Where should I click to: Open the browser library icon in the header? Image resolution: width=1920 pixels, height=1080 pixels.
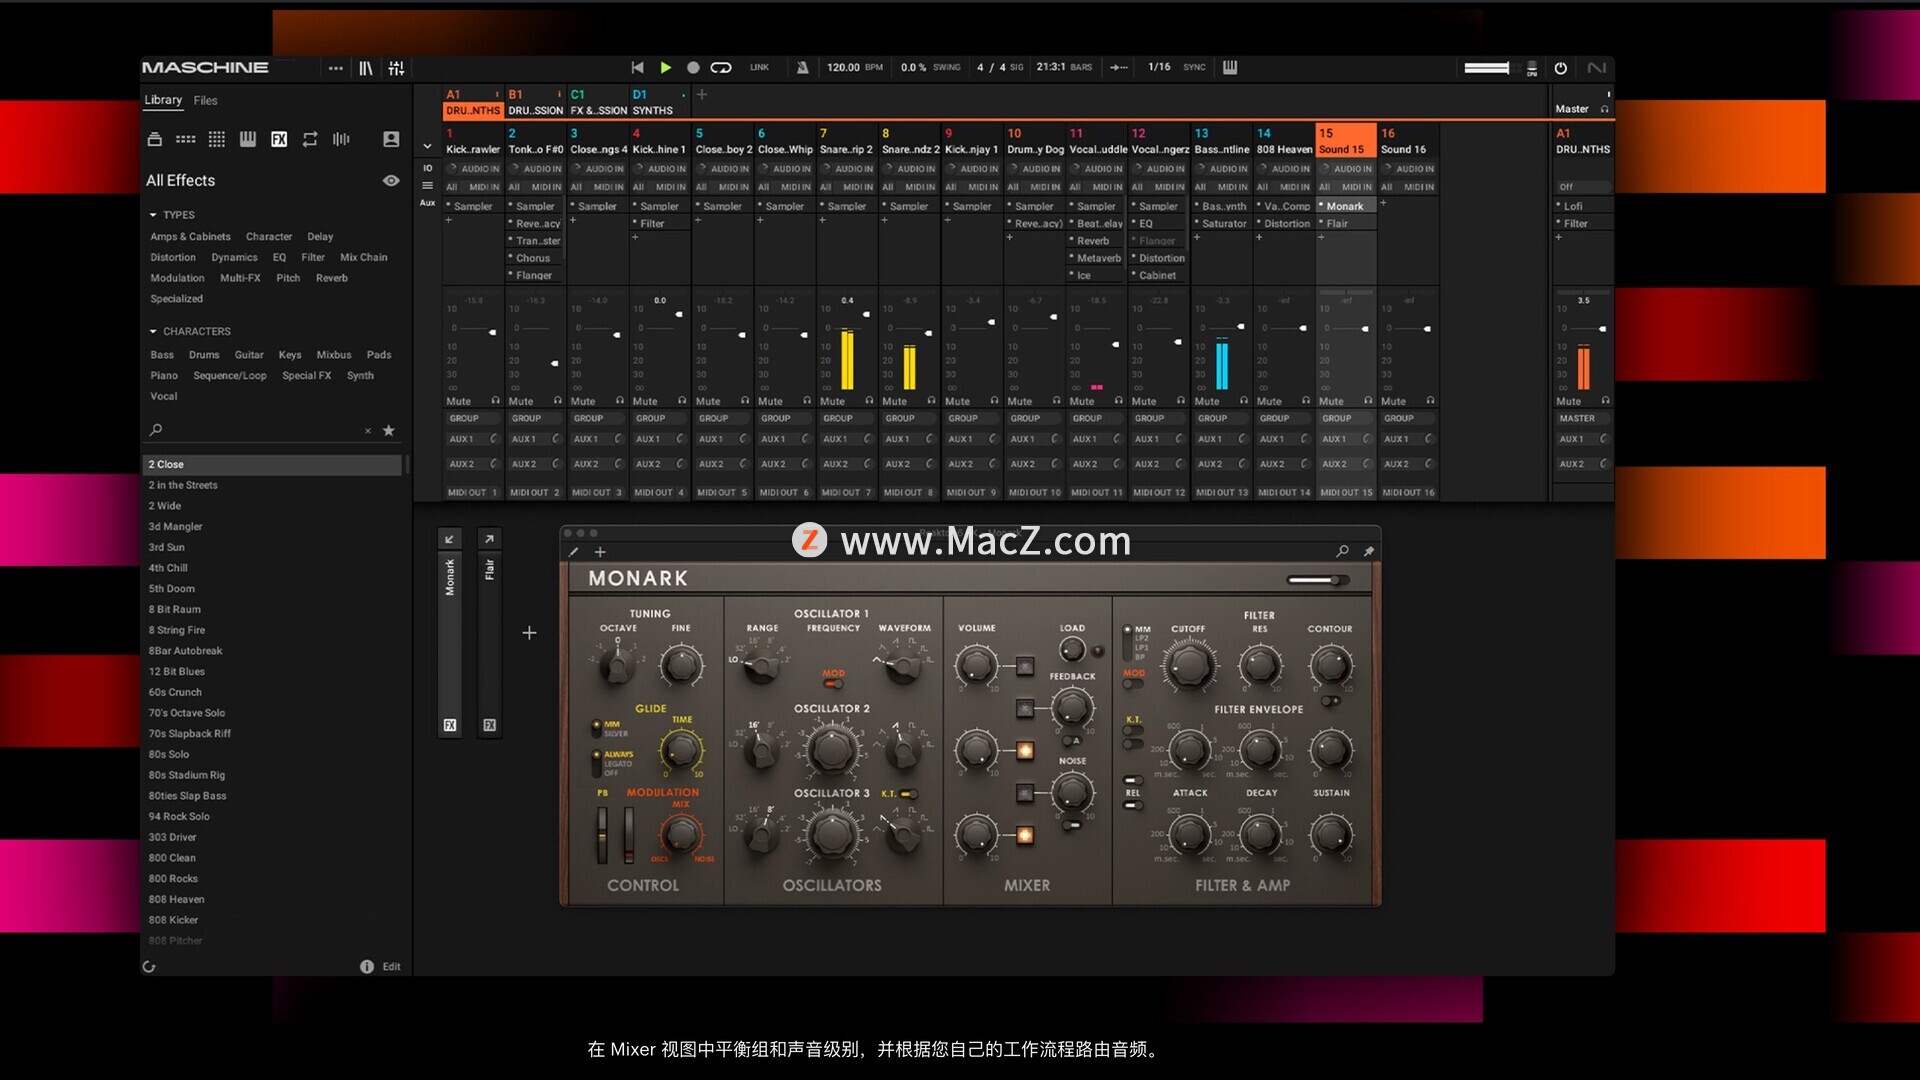click(x=366, y=68)
